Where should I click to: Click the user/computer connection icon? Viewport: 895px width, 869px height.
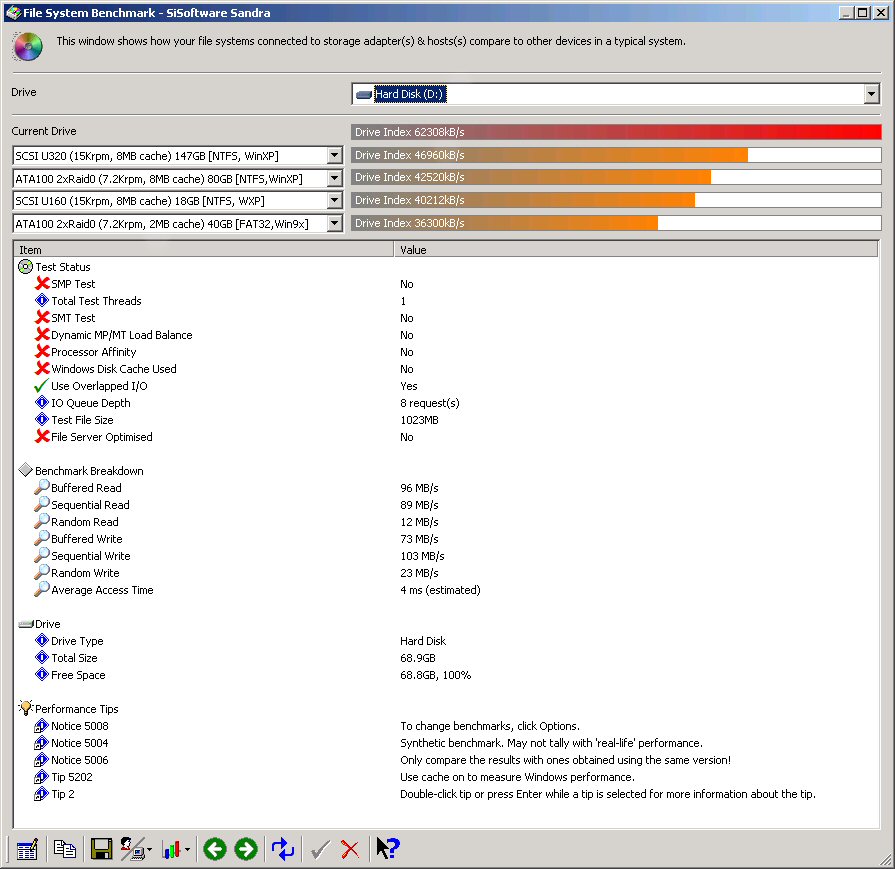[133, 849]
